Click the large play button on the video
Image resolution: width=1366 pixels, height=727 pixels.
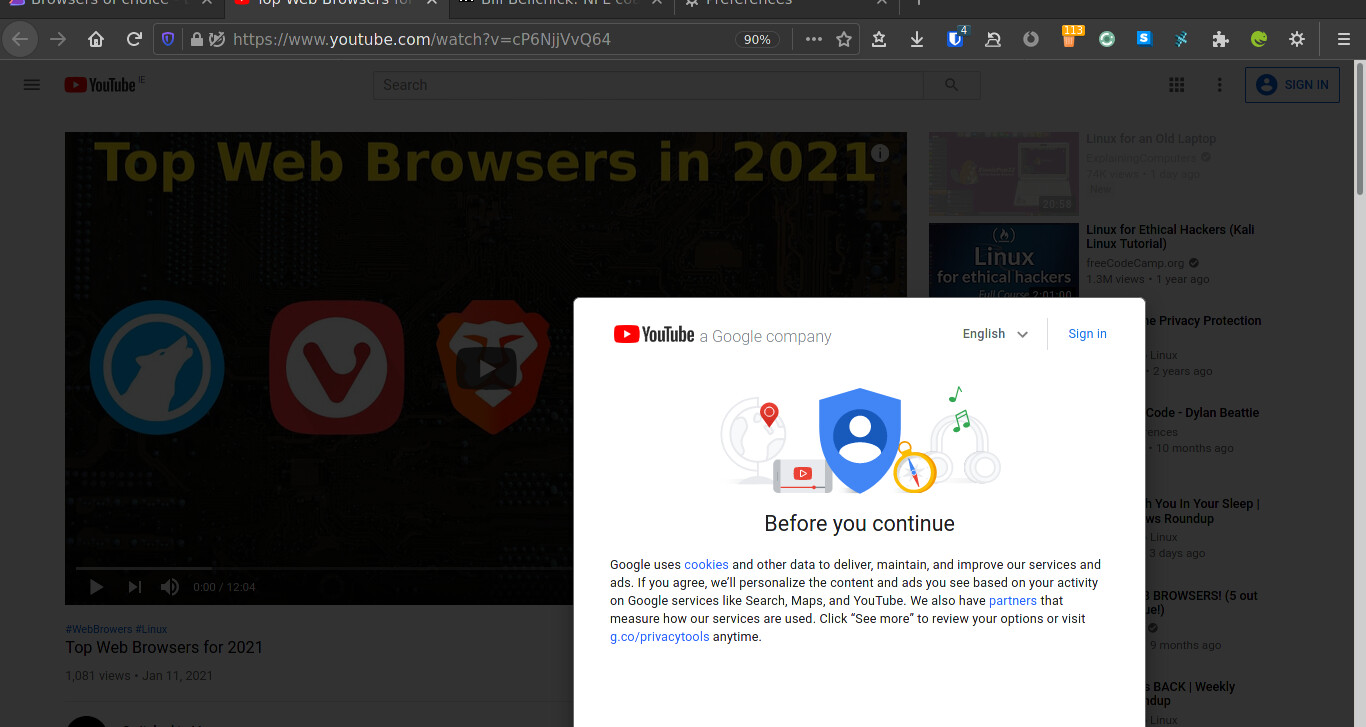(486, 368)
